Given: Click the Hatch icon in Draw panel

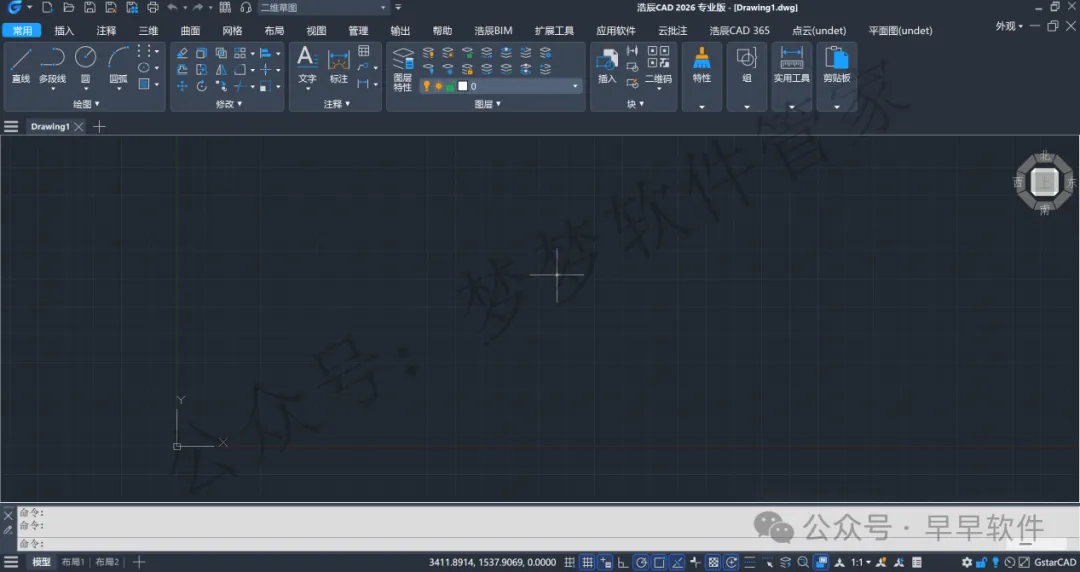Looking at the screenshot, I should point(144,84).
